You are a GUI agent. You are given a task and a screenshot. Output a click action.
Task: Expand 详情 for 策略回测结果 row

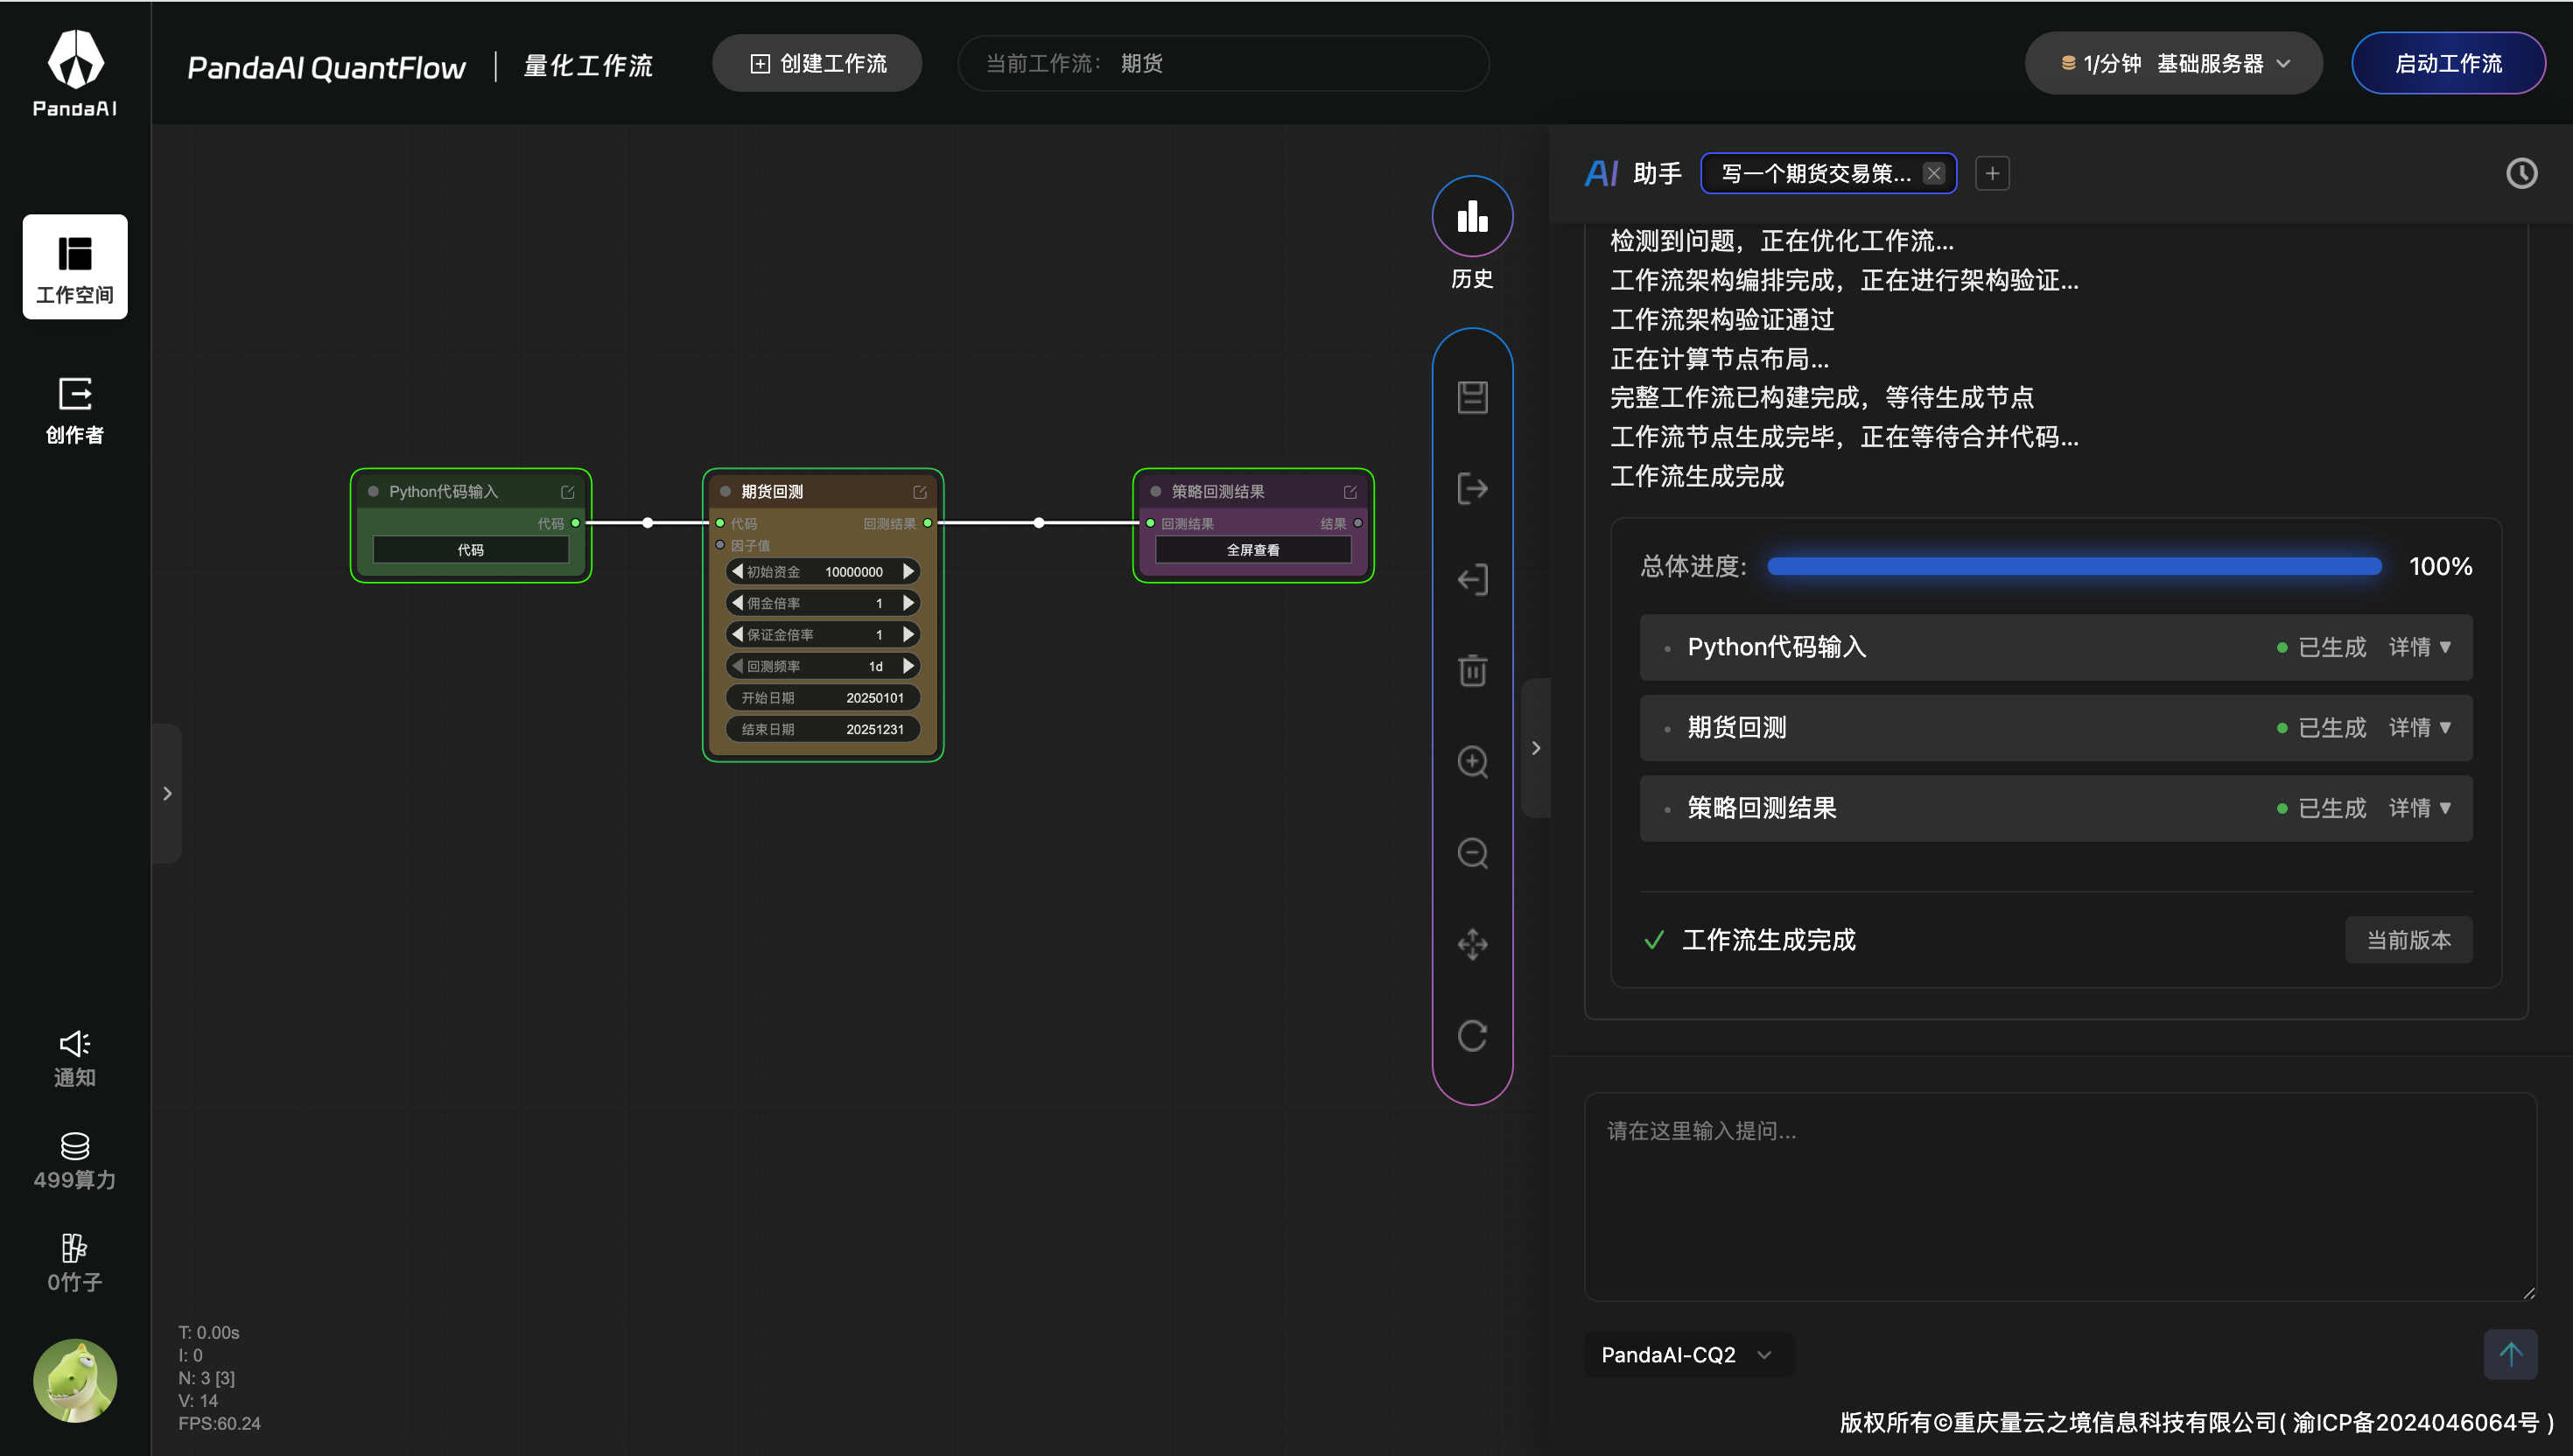coord(2420,808)
